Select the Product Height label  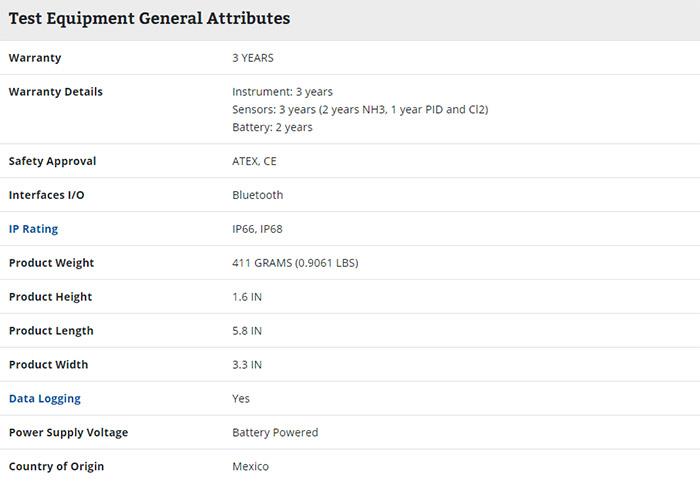[x=50, y=297]
